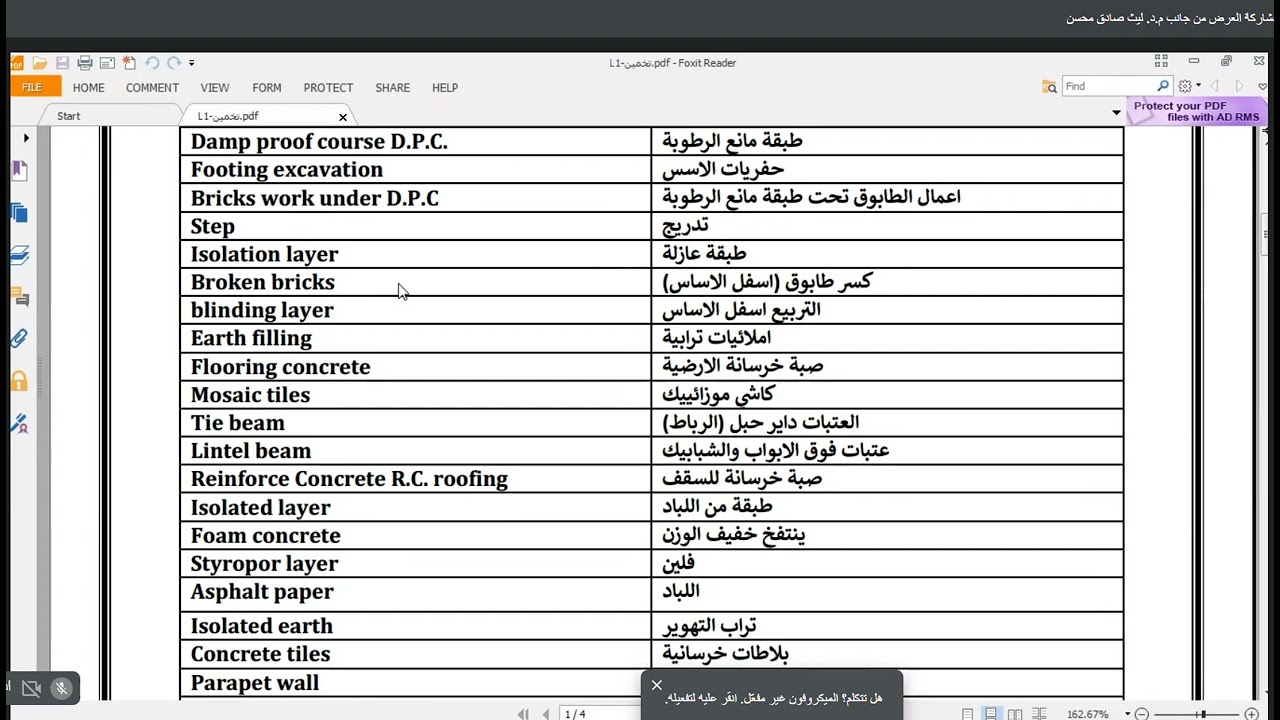
Task: Open the HELP ribbon tab
Action: pos(445,88)
